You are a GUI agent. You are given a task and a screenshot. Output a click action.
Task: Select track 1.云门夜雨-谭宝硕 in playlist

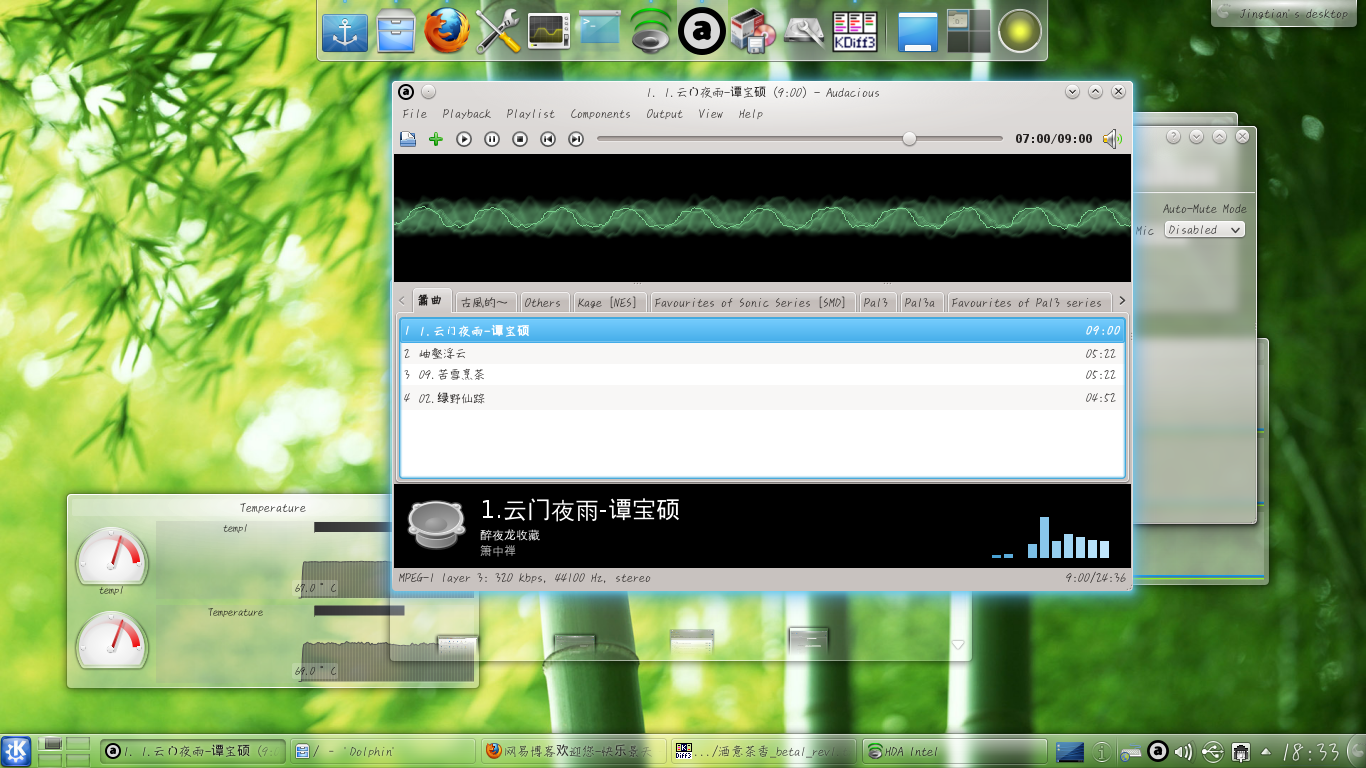point(762,330)
